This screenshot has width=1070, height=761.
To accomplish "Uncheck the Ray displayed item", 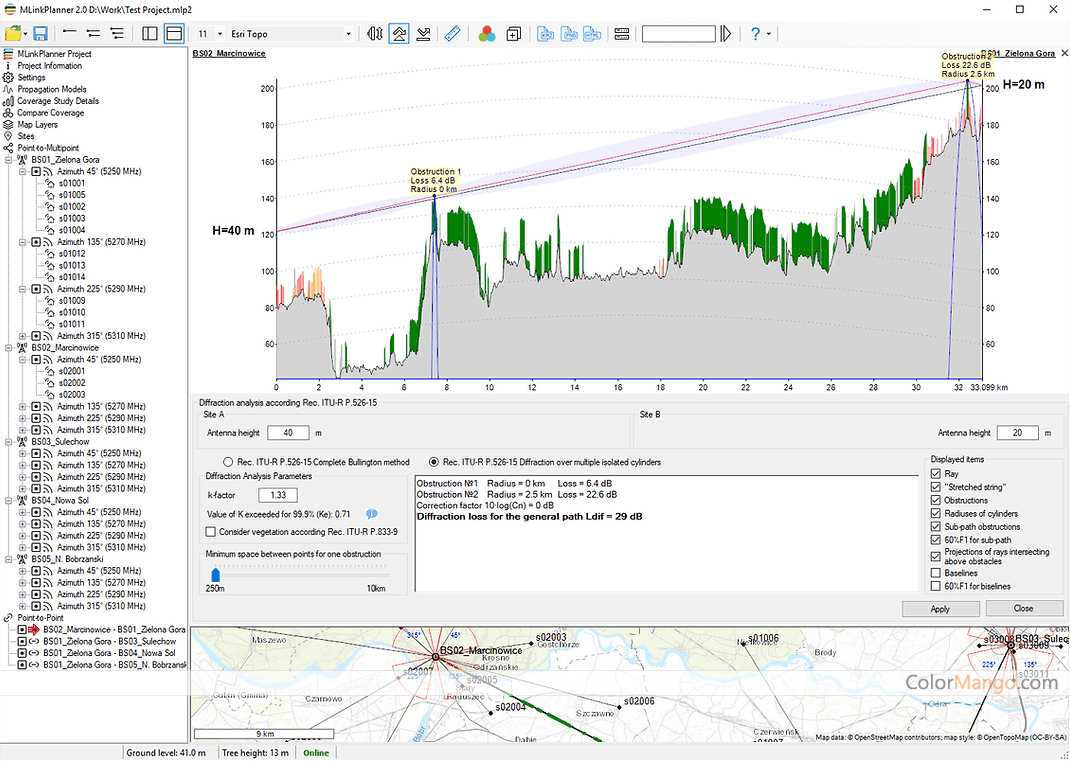I will pyautogui.click(x=936, y=474).
